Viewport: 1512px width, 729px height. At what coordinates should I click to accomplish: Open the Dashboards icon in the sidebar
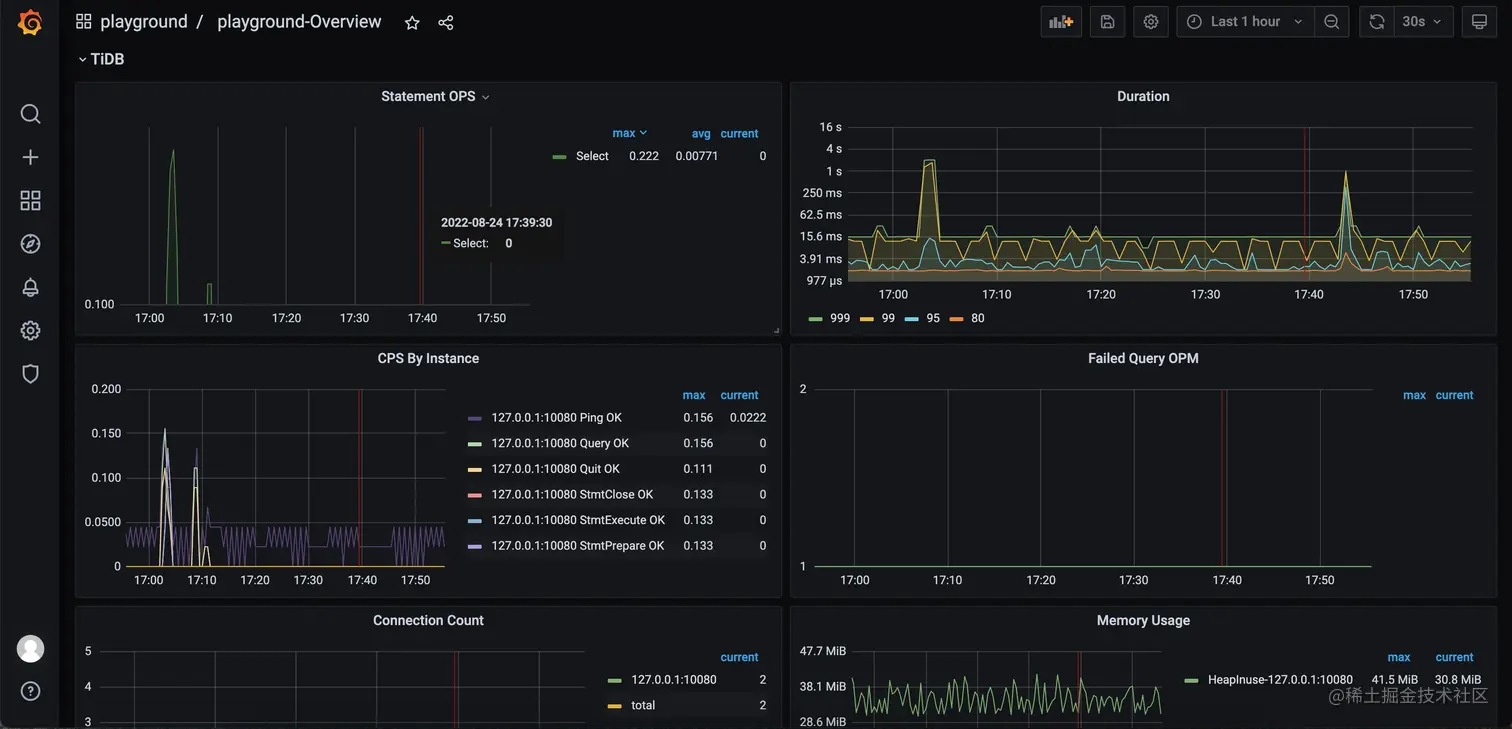tap(30, 201)
